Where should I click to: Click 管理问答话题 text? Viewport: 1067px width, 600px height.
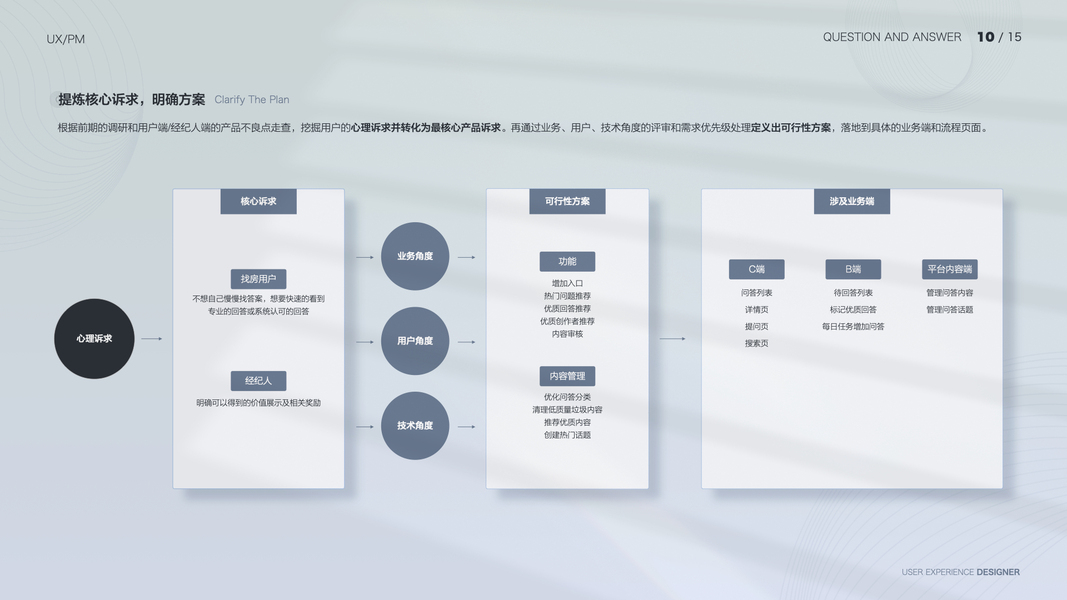950,310
